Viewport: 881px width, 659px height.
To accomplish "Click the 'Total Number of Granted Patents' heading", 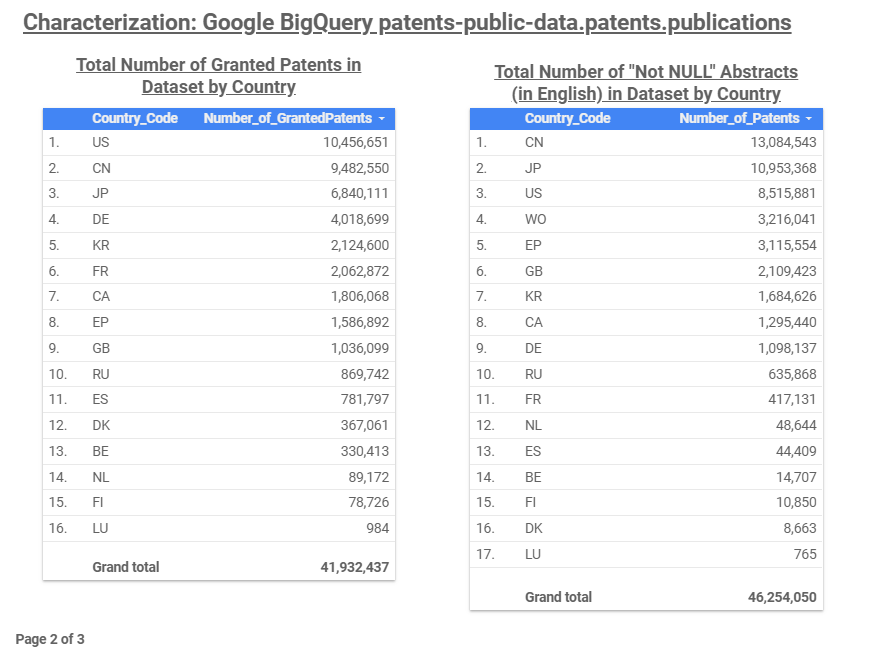I will click(219, 75).
